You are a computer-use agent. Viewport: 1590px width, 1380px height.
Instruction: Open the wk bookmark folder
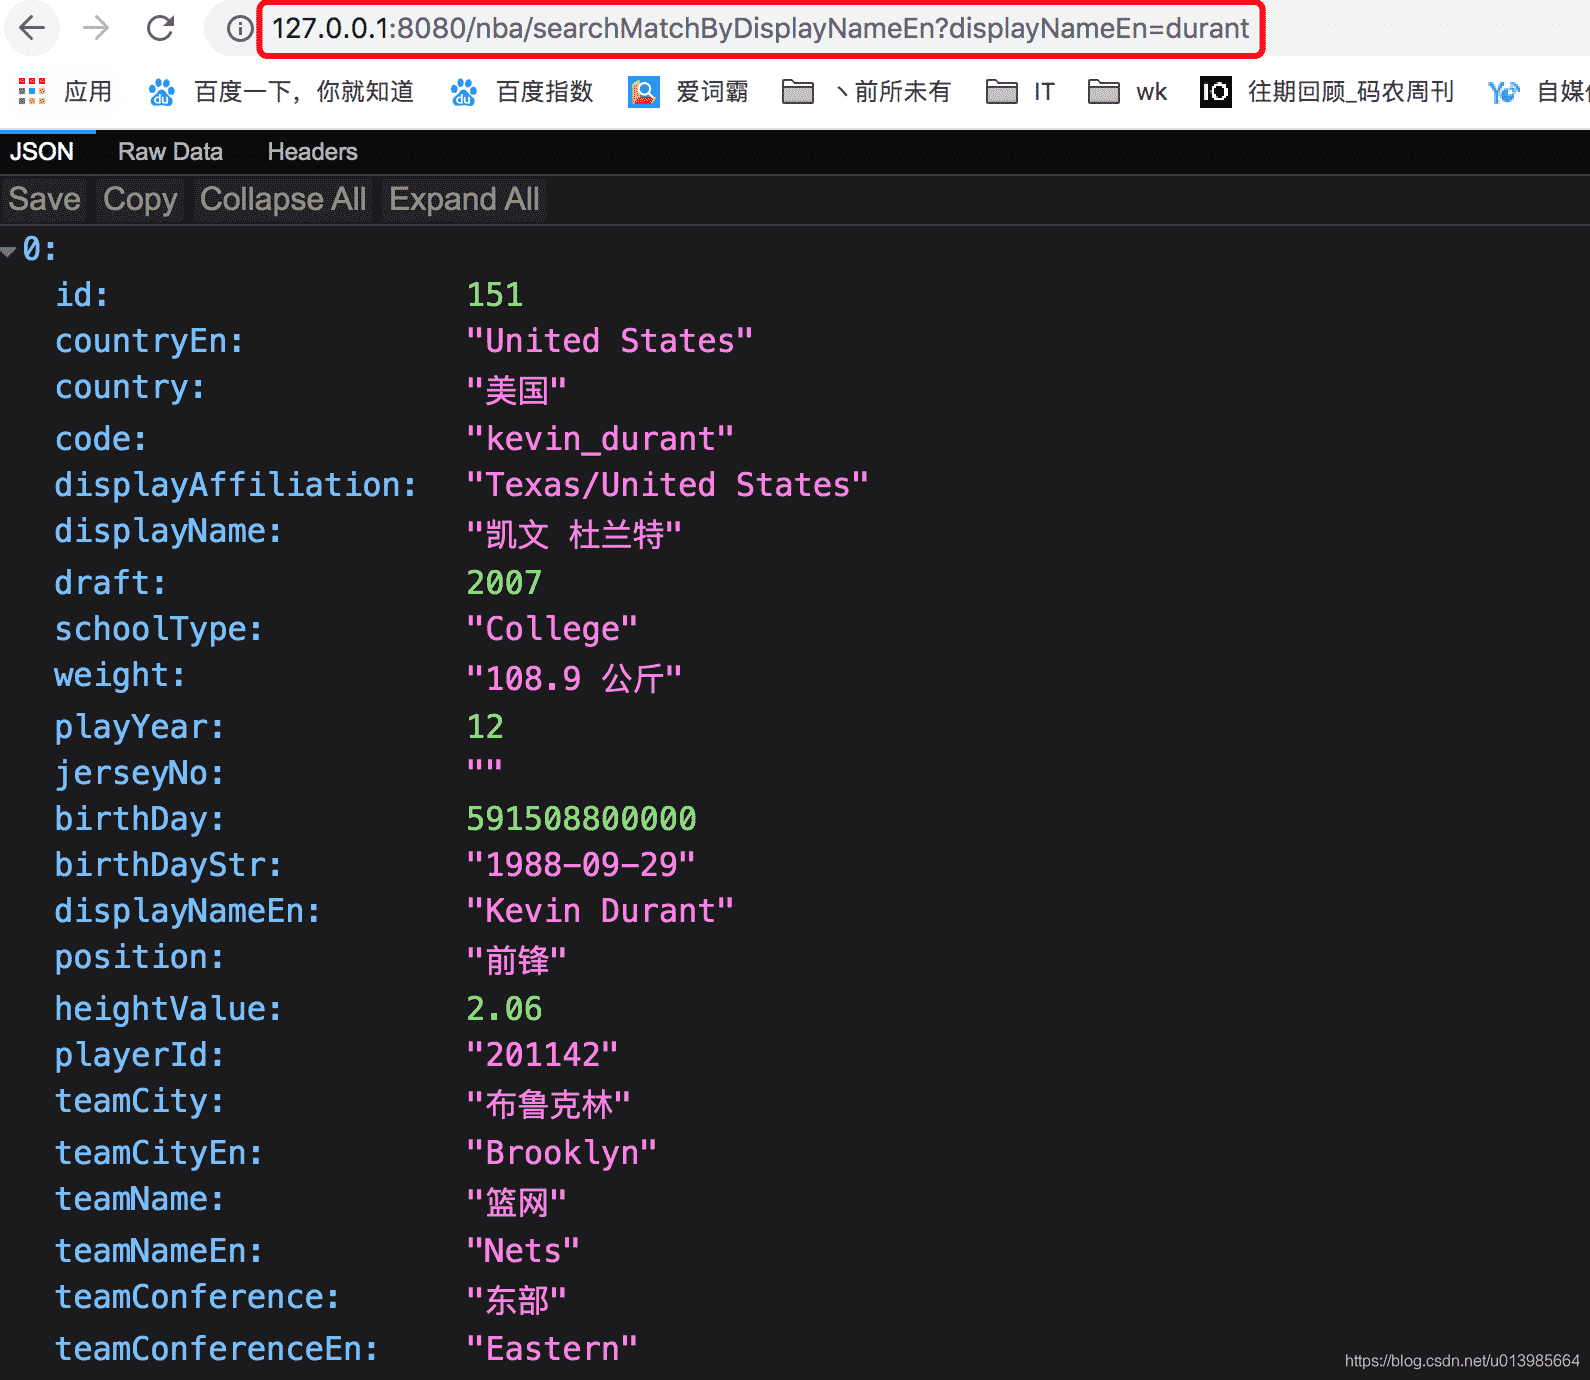1127,92
